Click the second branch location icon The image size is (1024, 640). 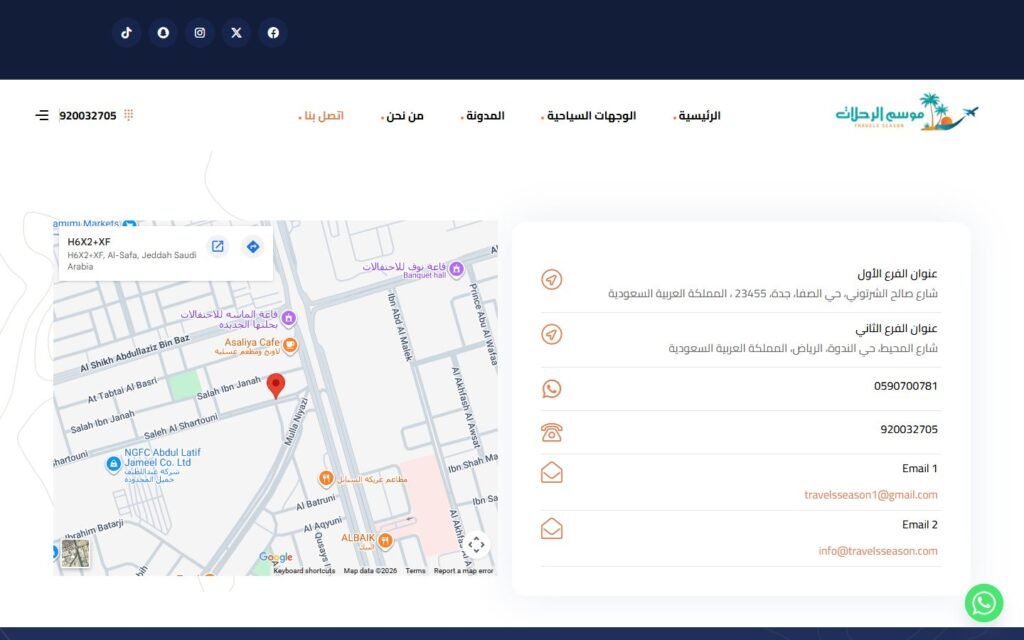[x=552, y=334]
